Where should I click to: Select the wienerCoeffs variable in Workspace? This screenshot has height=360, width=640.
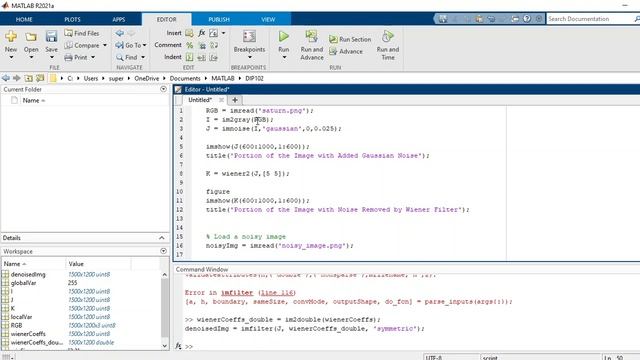pyautogui.click(x=28, y=334)
